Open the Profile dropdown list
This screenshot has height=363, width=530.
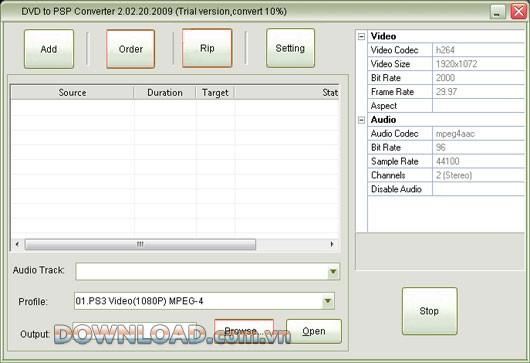tap(328, 301)
